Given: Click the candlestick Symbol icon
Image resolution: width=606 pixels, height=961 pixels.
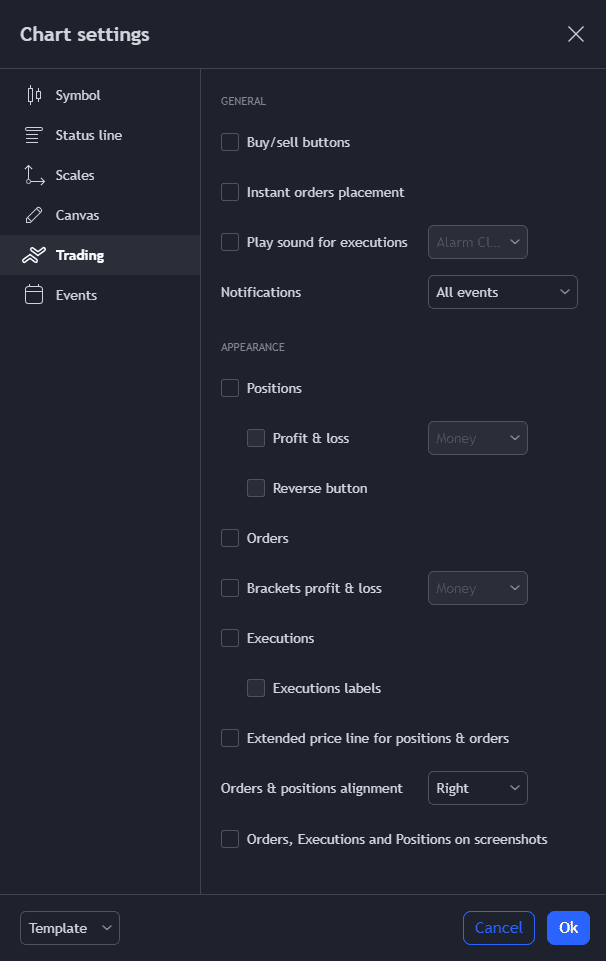Looking at the screenshot, I should point(34,95).
